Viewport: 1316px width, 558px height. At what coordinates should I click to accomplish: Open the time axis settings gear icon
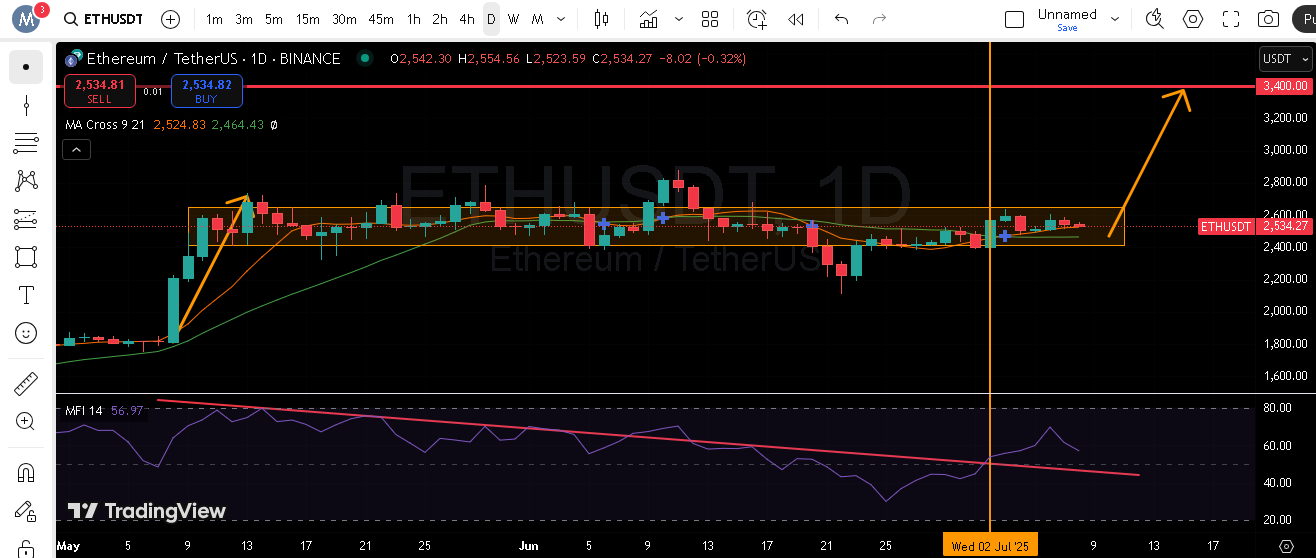[1286, 546]
